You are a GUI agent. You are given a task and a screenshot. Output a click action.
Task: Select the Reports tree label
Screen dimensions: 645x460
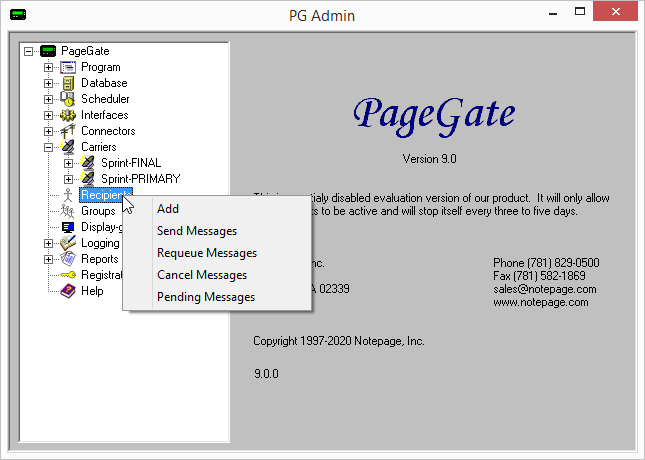coord(100,259)
